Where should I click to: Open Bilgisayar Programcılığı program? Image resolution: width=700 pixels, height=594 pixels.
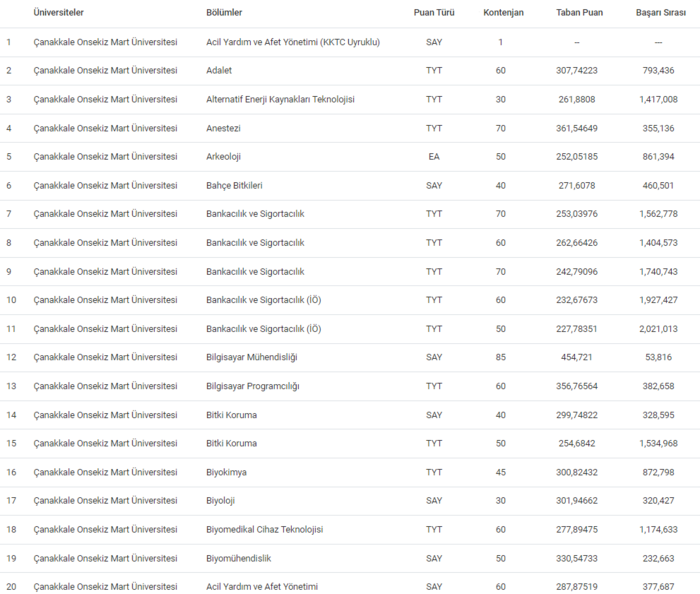click(x=252, y=386)
